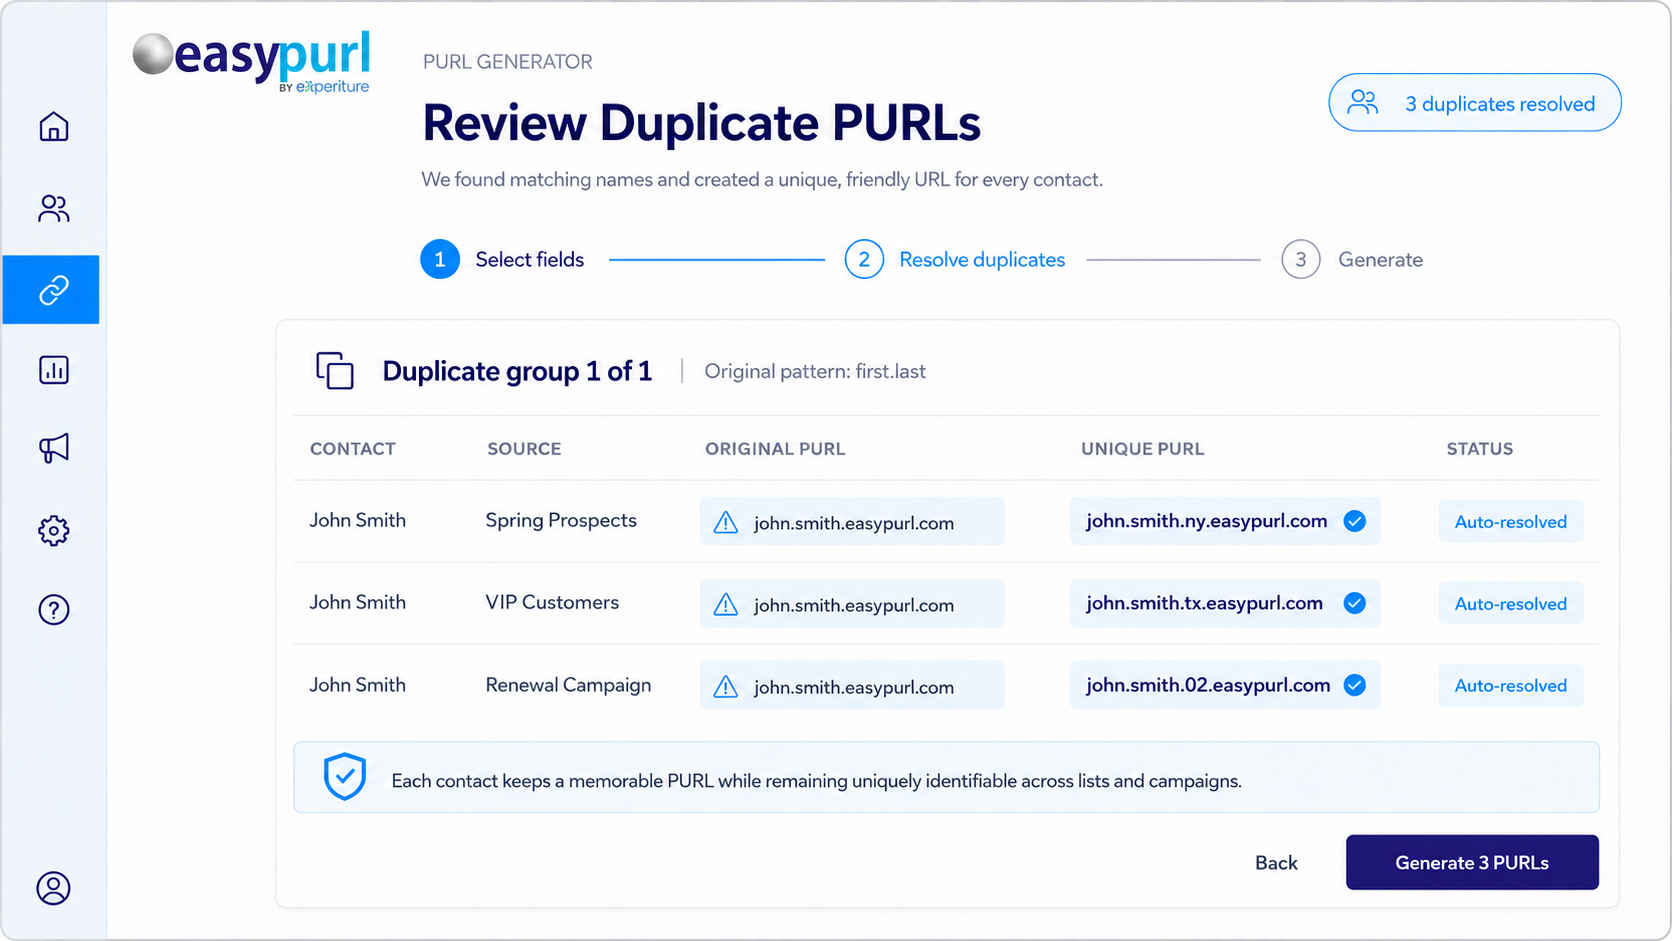This screenshot has height=941, width=1672.
Task: Open the Reports chart icon in sidebar
Action: point(54,370)
